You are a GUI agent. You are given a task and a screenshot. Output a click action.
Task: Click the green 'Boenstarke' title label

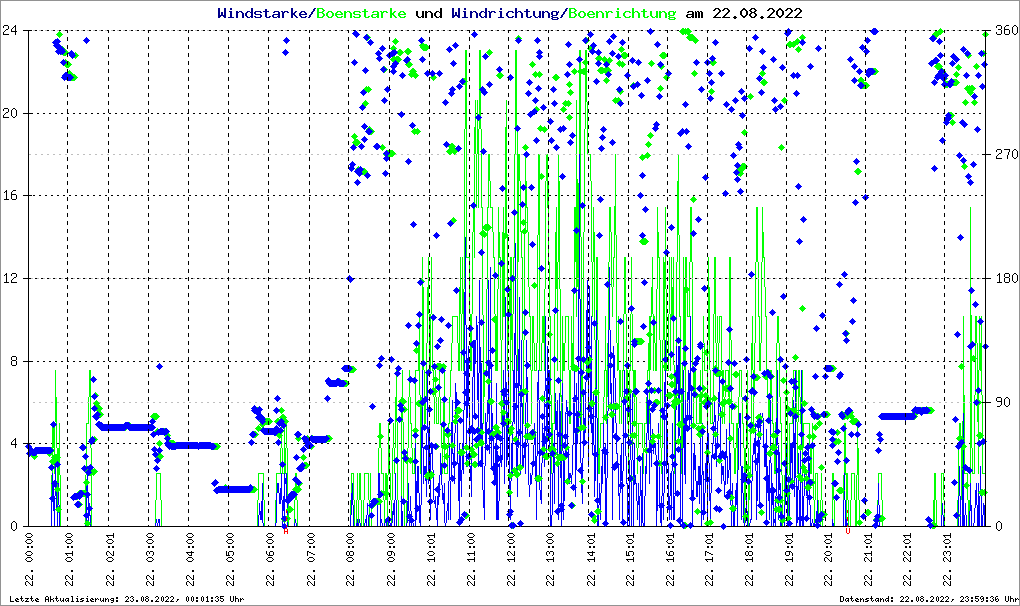(x=361, y=13)
